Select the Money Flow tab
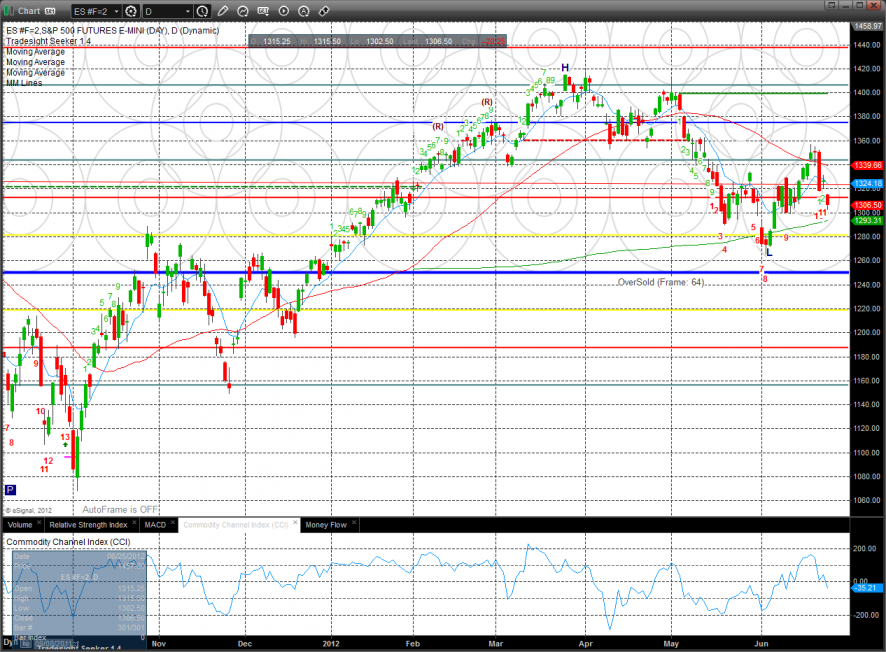This screenshot has height=652, width=886. coord(325,524)
